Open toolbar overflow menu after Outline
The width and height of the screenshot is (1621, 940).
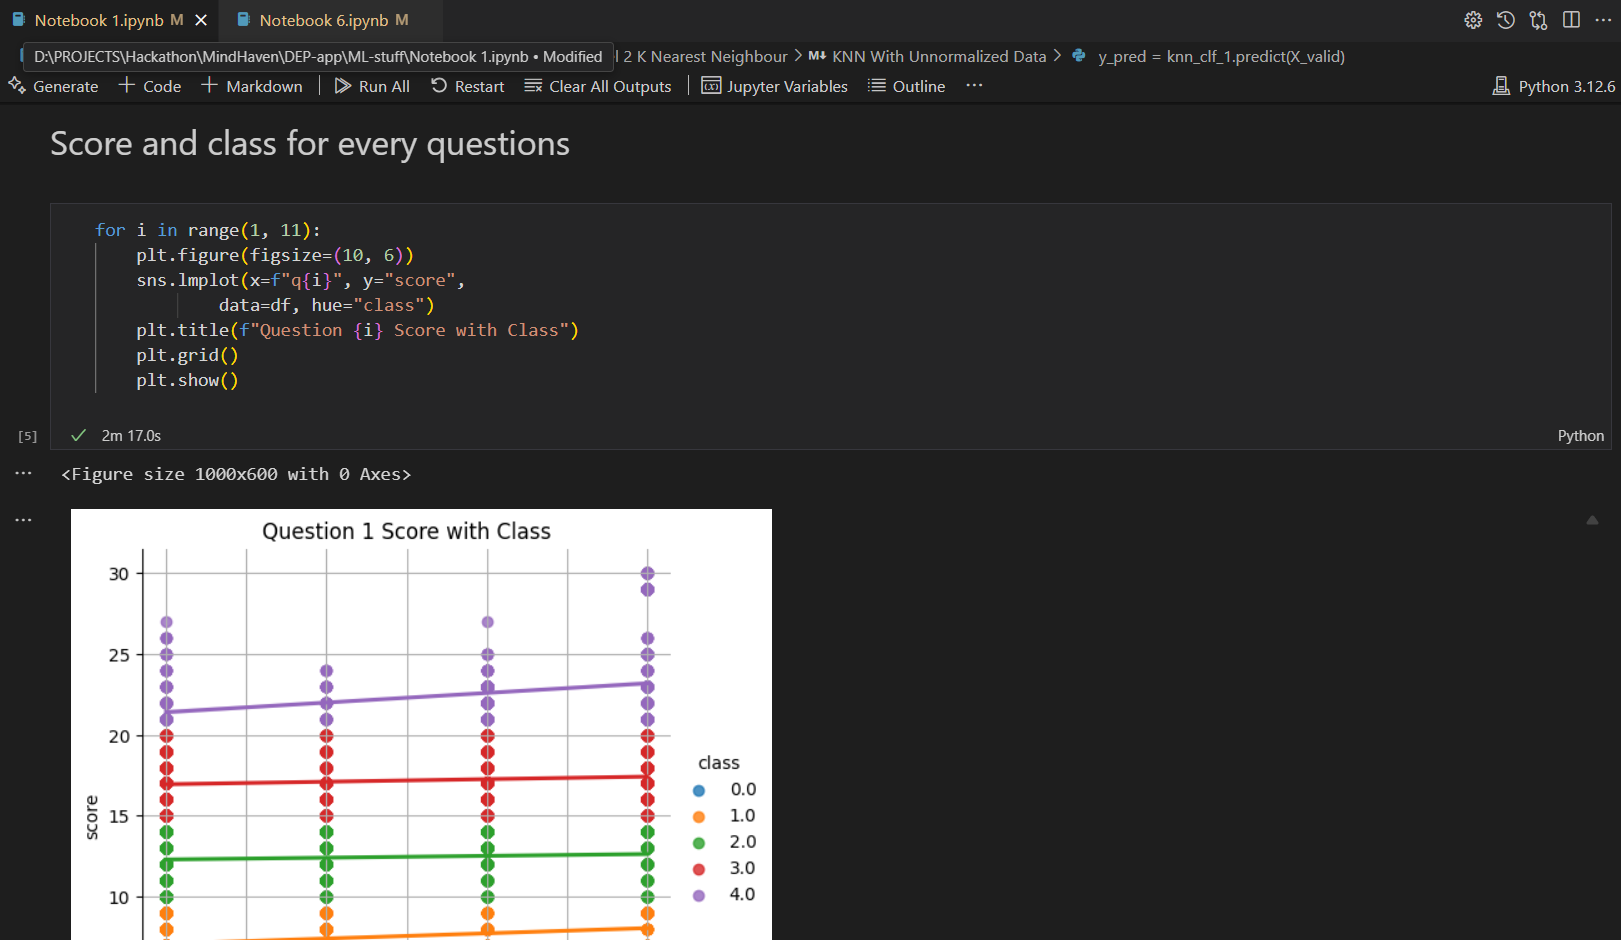[x=974, y=86]
